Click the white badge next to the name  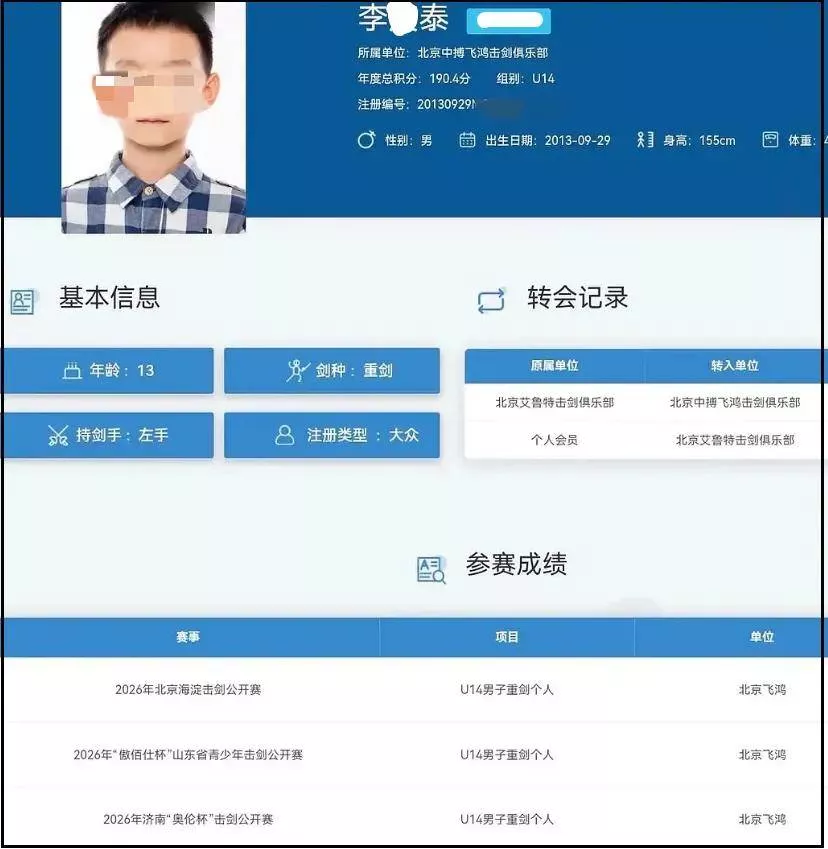click(x=508, y=21)
